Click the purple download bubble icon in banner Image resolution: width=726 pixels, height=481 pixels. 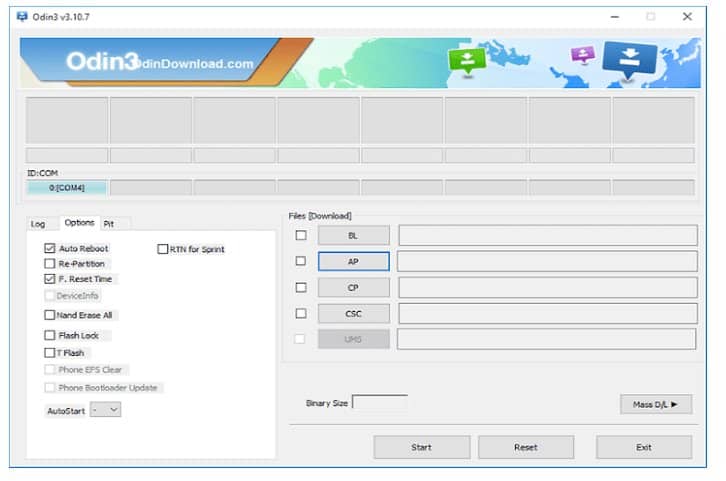[x=583, y=55]
